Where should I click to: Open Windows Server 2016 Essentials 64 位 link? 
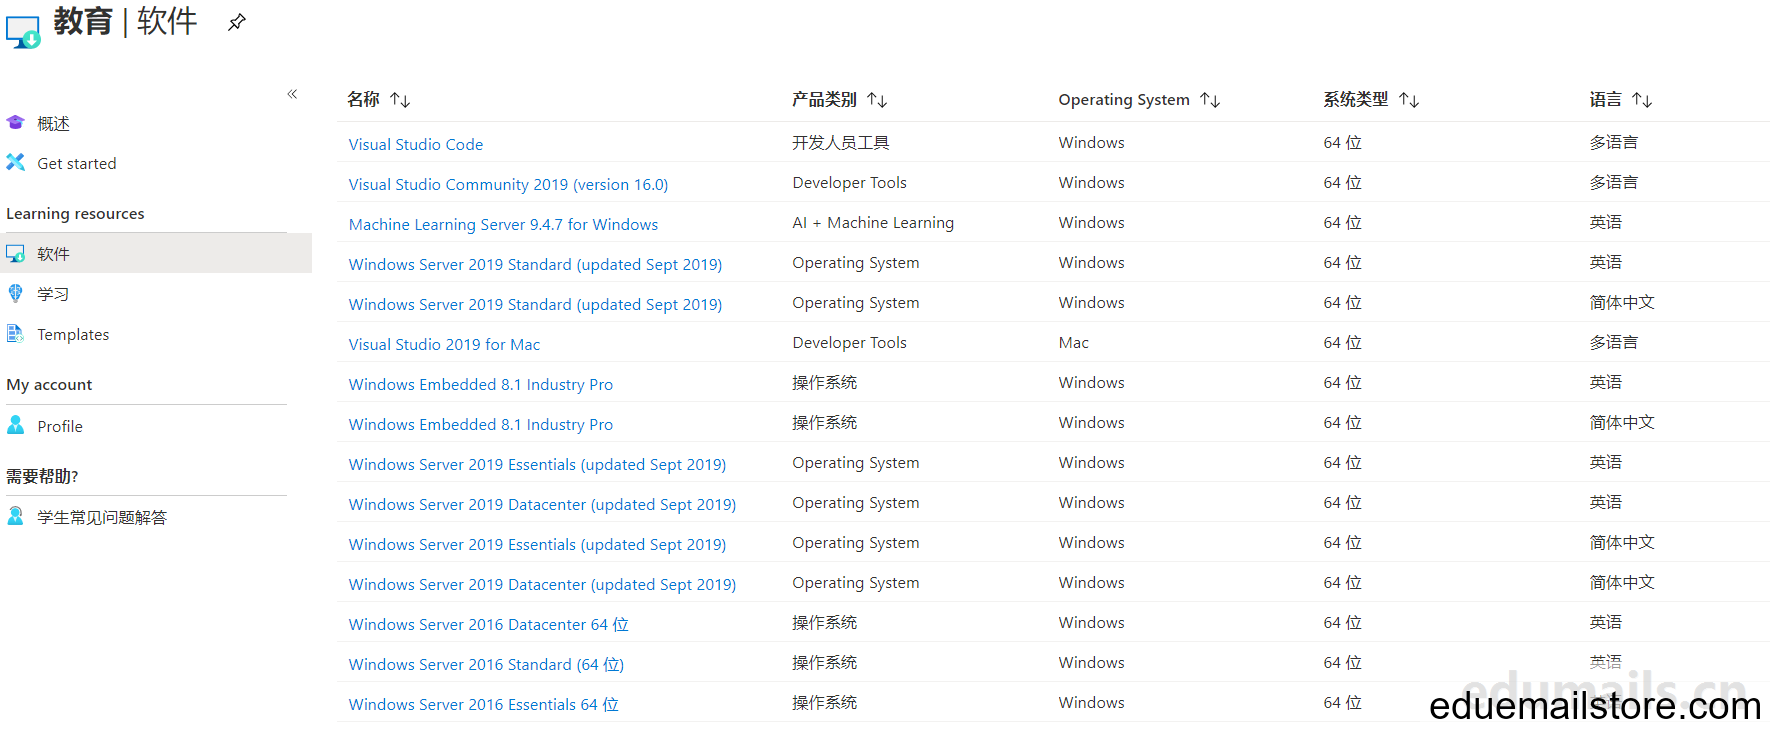pyautogui.click(x=483, y=704)
